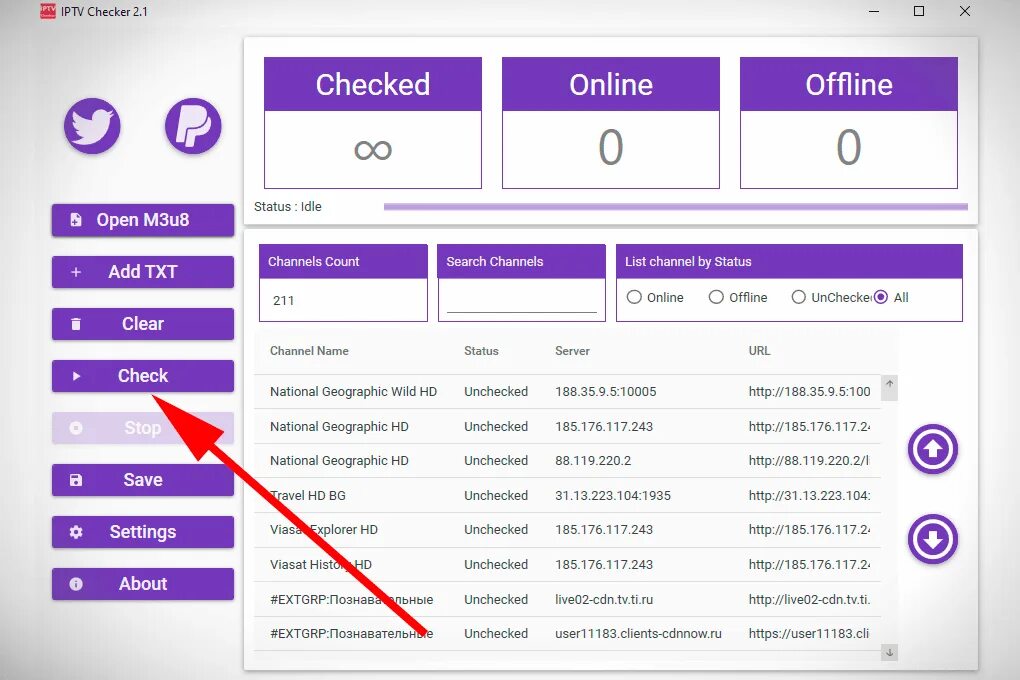Sort by Server column header
The width and height of the screenshot is (1020, 680).
(x=572, y=351)
